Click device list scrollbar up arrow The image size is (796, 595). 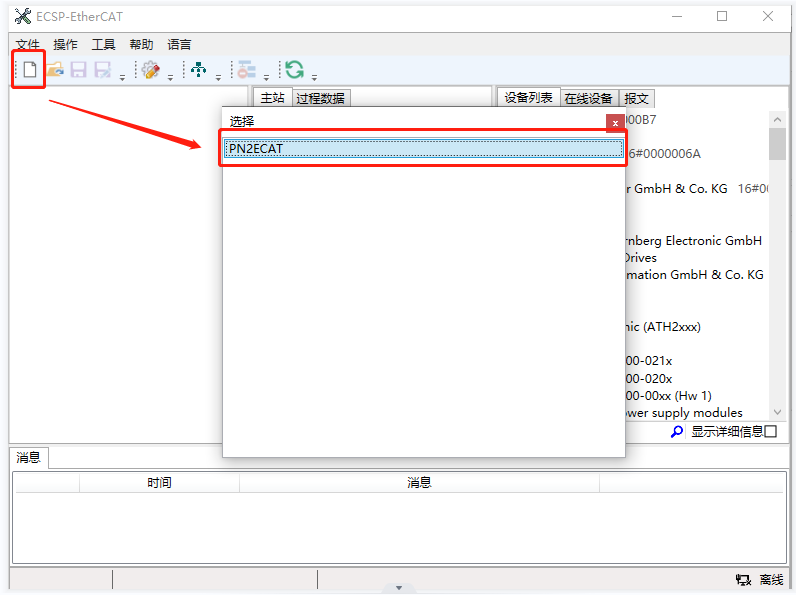[777, 120]
